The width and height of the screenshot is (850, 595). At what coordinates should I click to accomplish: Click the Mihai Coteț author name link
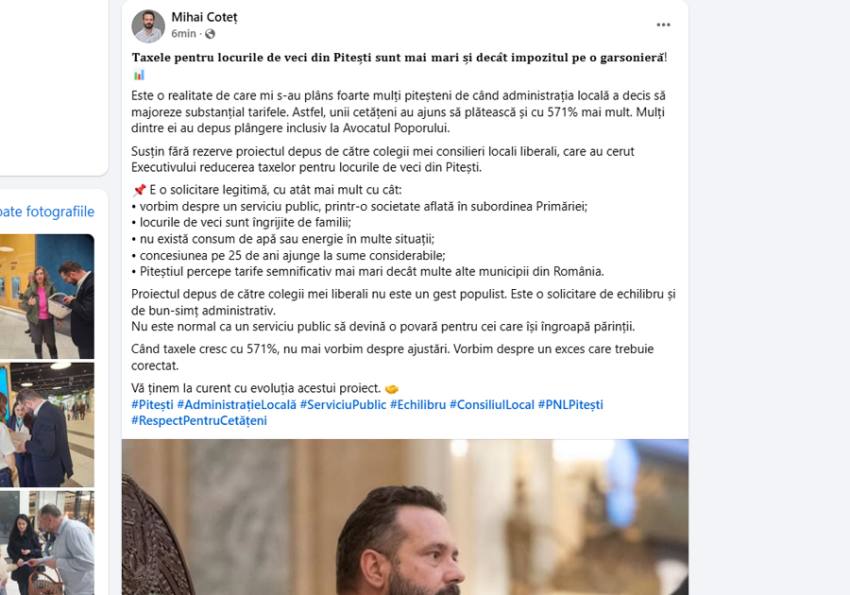point(203,15)
